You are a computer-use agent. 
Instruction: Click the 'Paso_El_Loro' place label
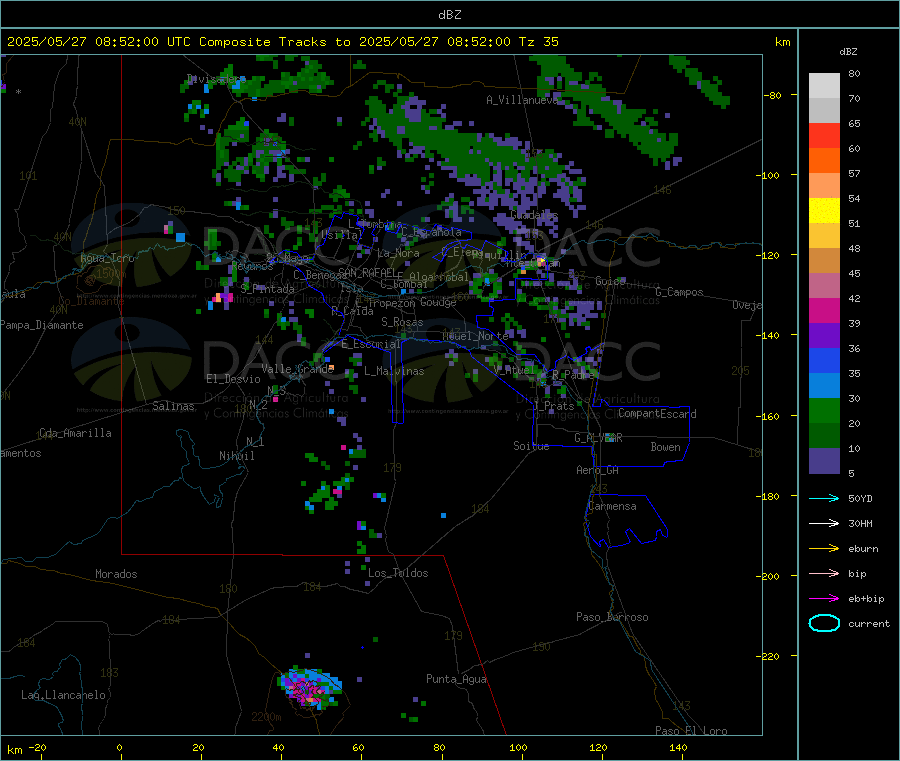(691, 731)
